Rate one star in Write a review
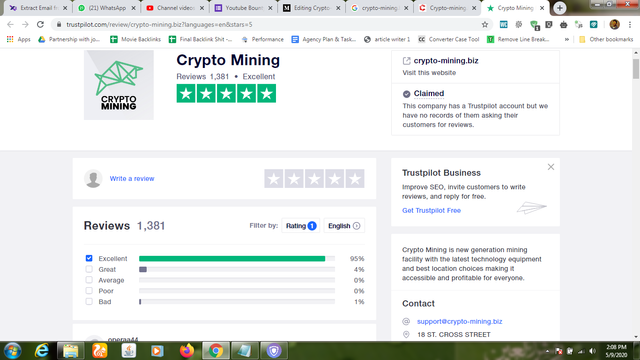 273,179
